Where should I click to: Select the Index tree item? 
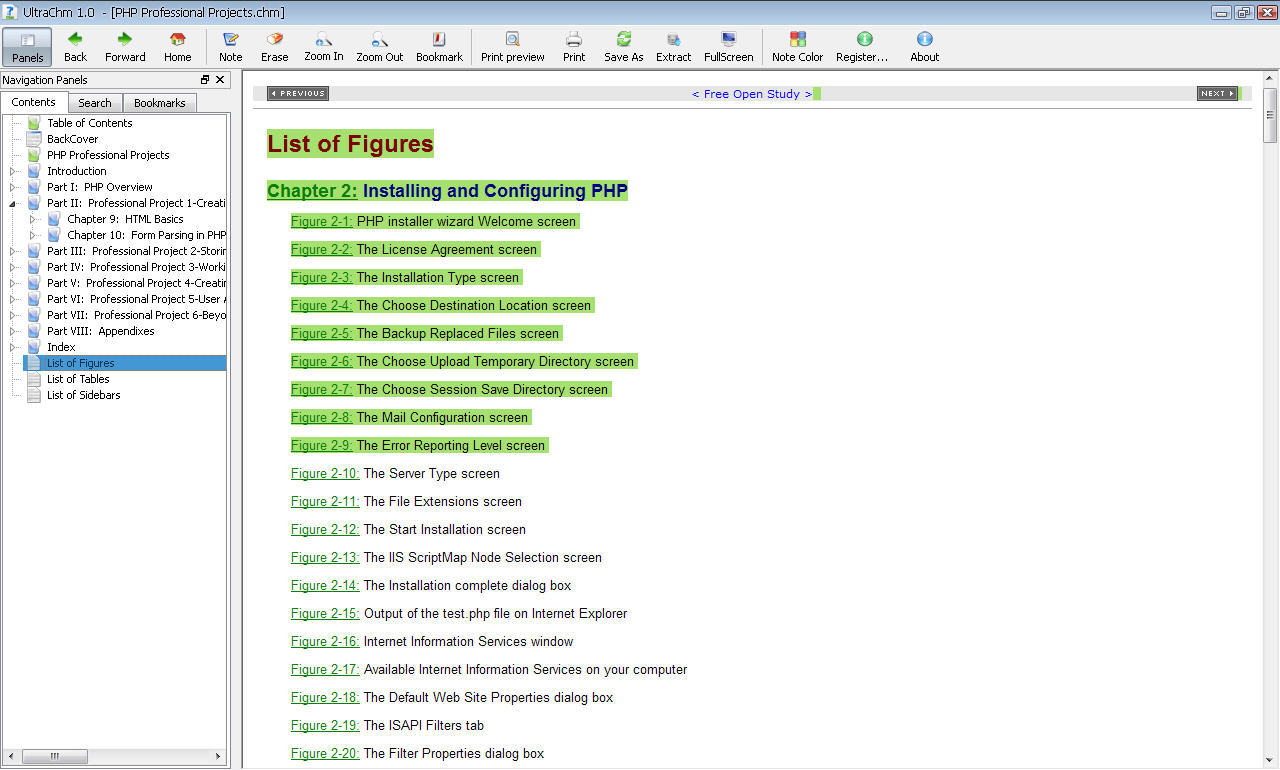61,347
